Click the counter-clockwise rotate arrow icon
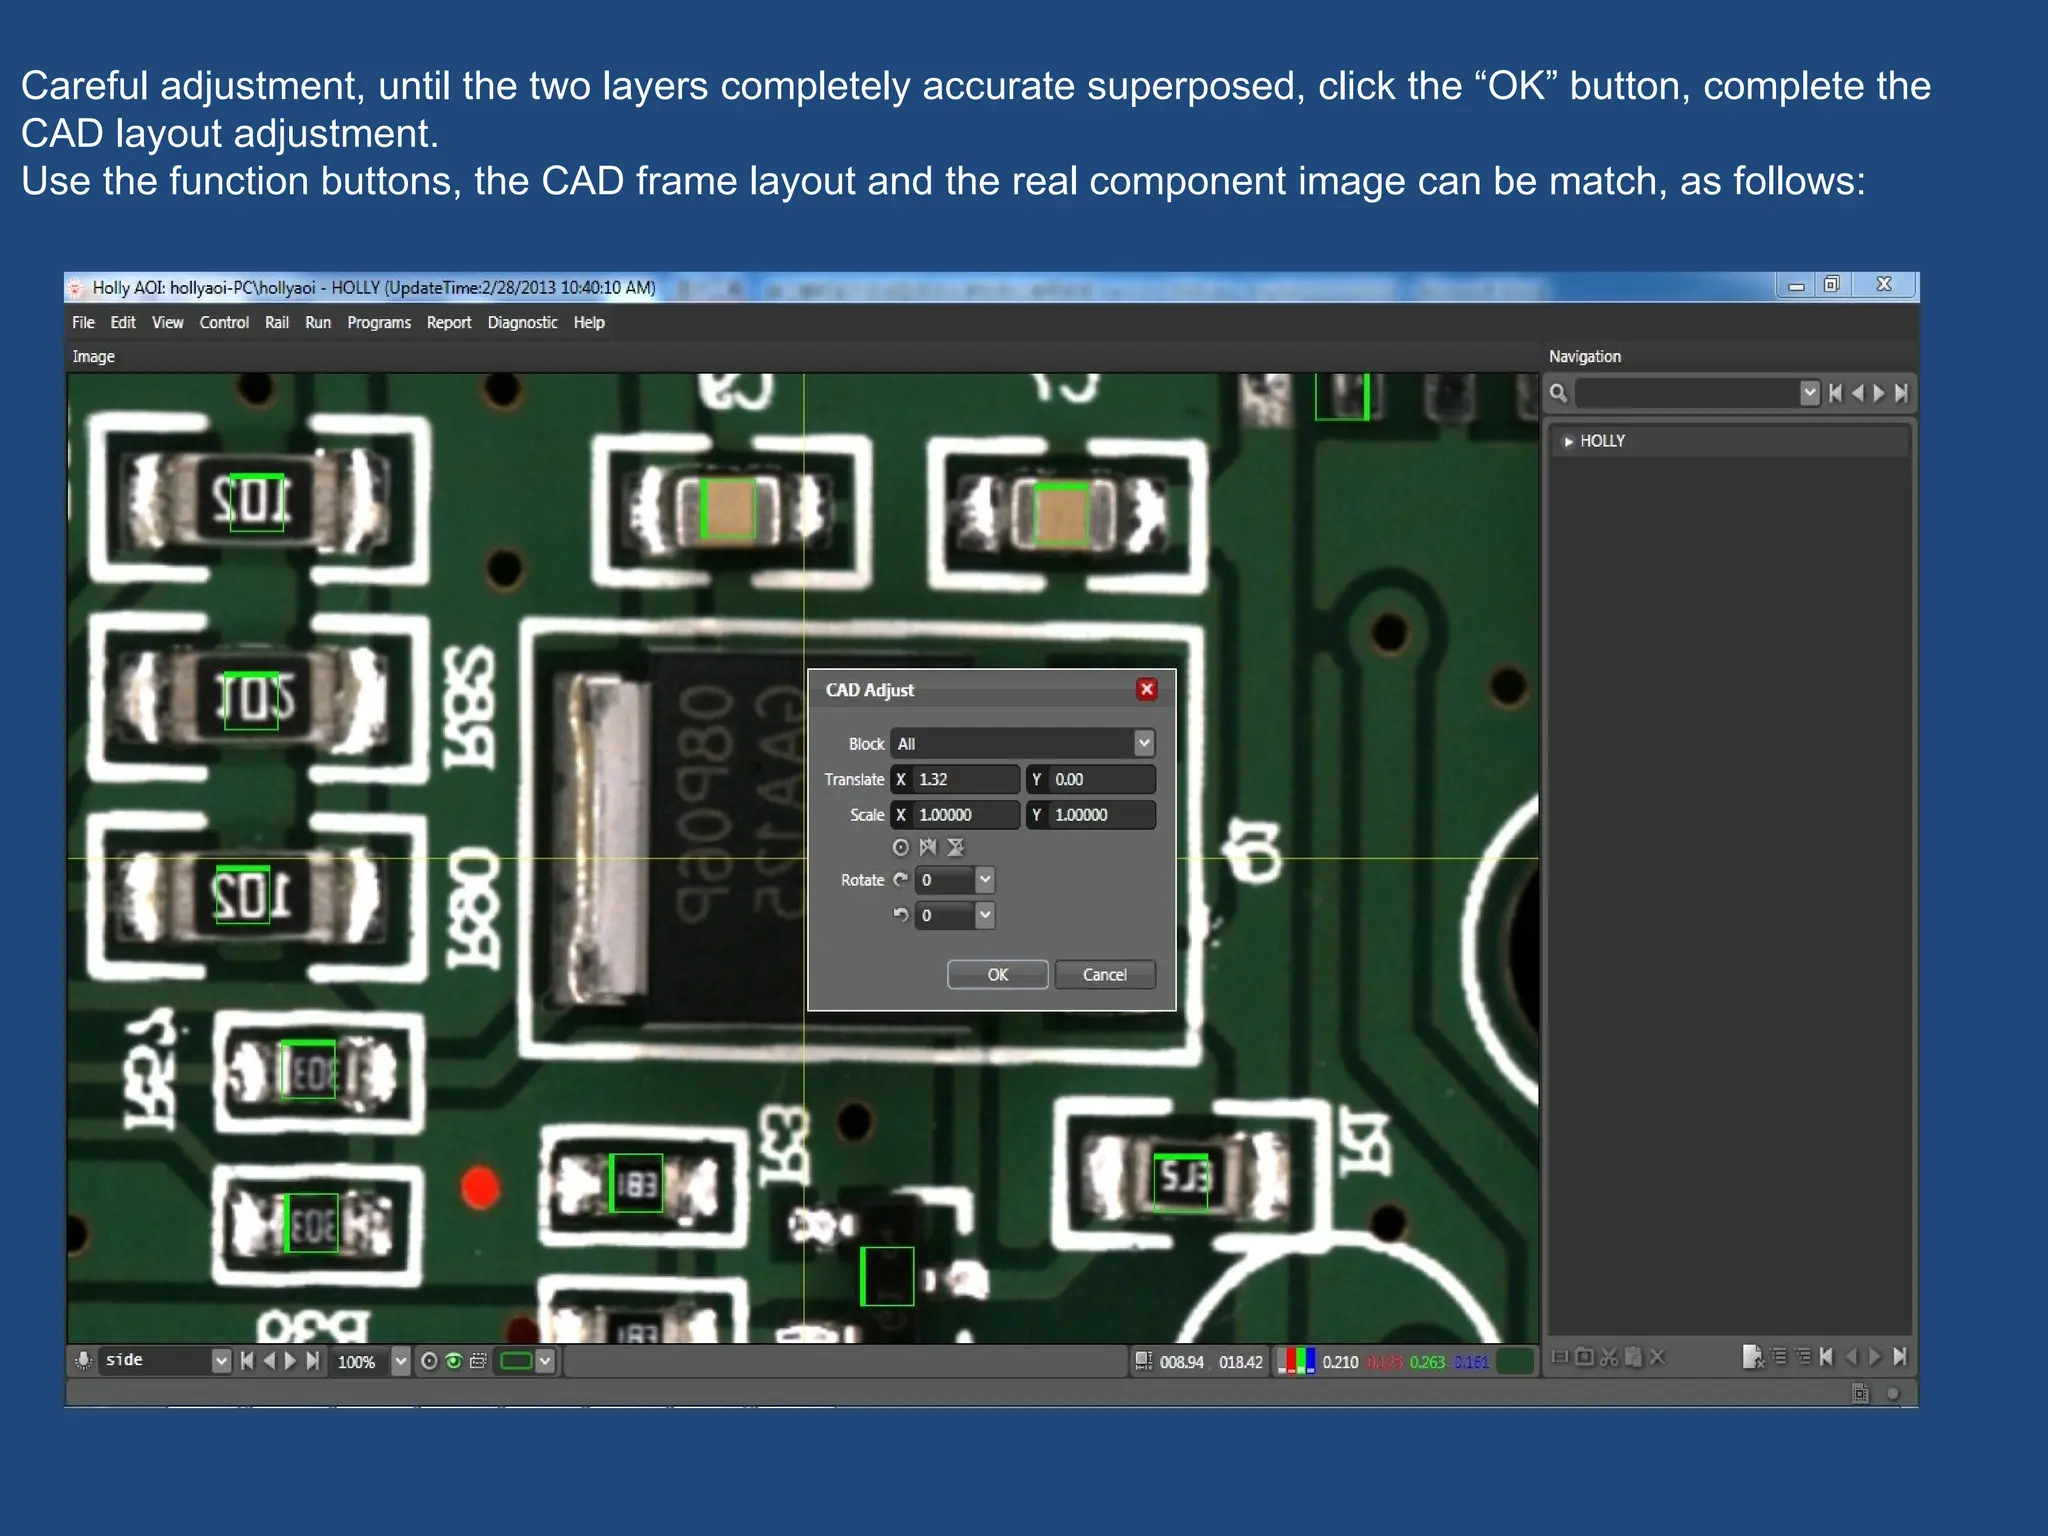Image resolution: width=2048 pixels, height=1536 pixels. (x=901, y=915)
